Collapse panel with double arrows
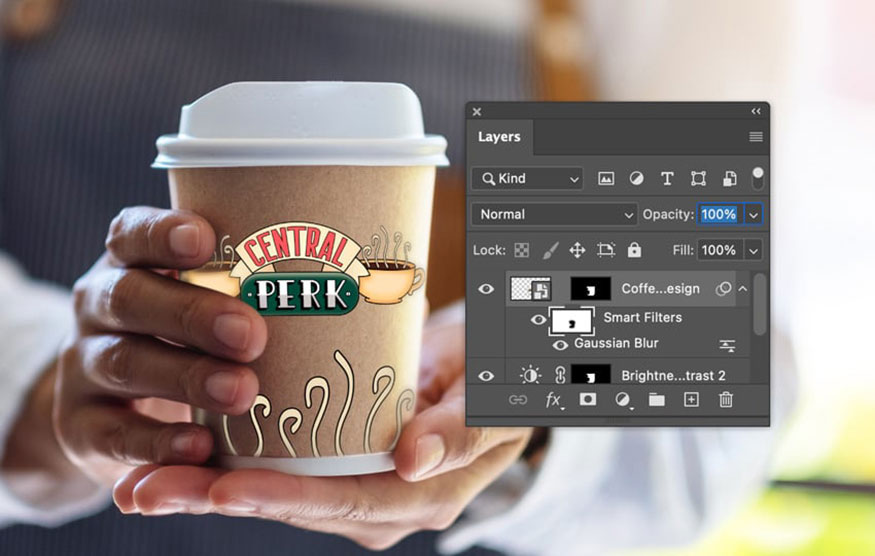 click(756, 112)
